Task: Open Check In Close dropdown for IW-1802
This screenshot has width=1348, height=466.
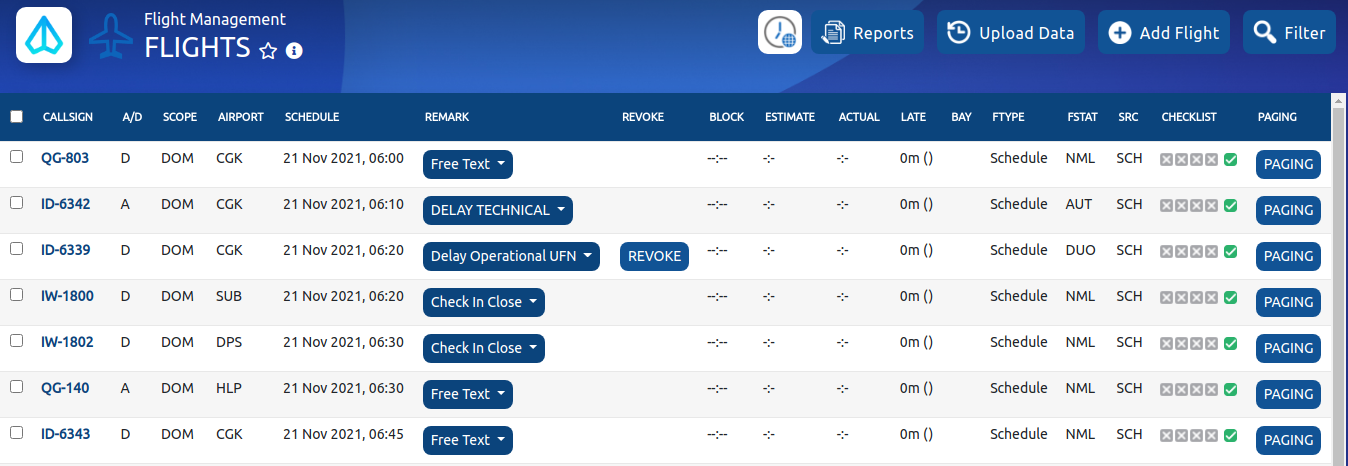Action: 483,348
